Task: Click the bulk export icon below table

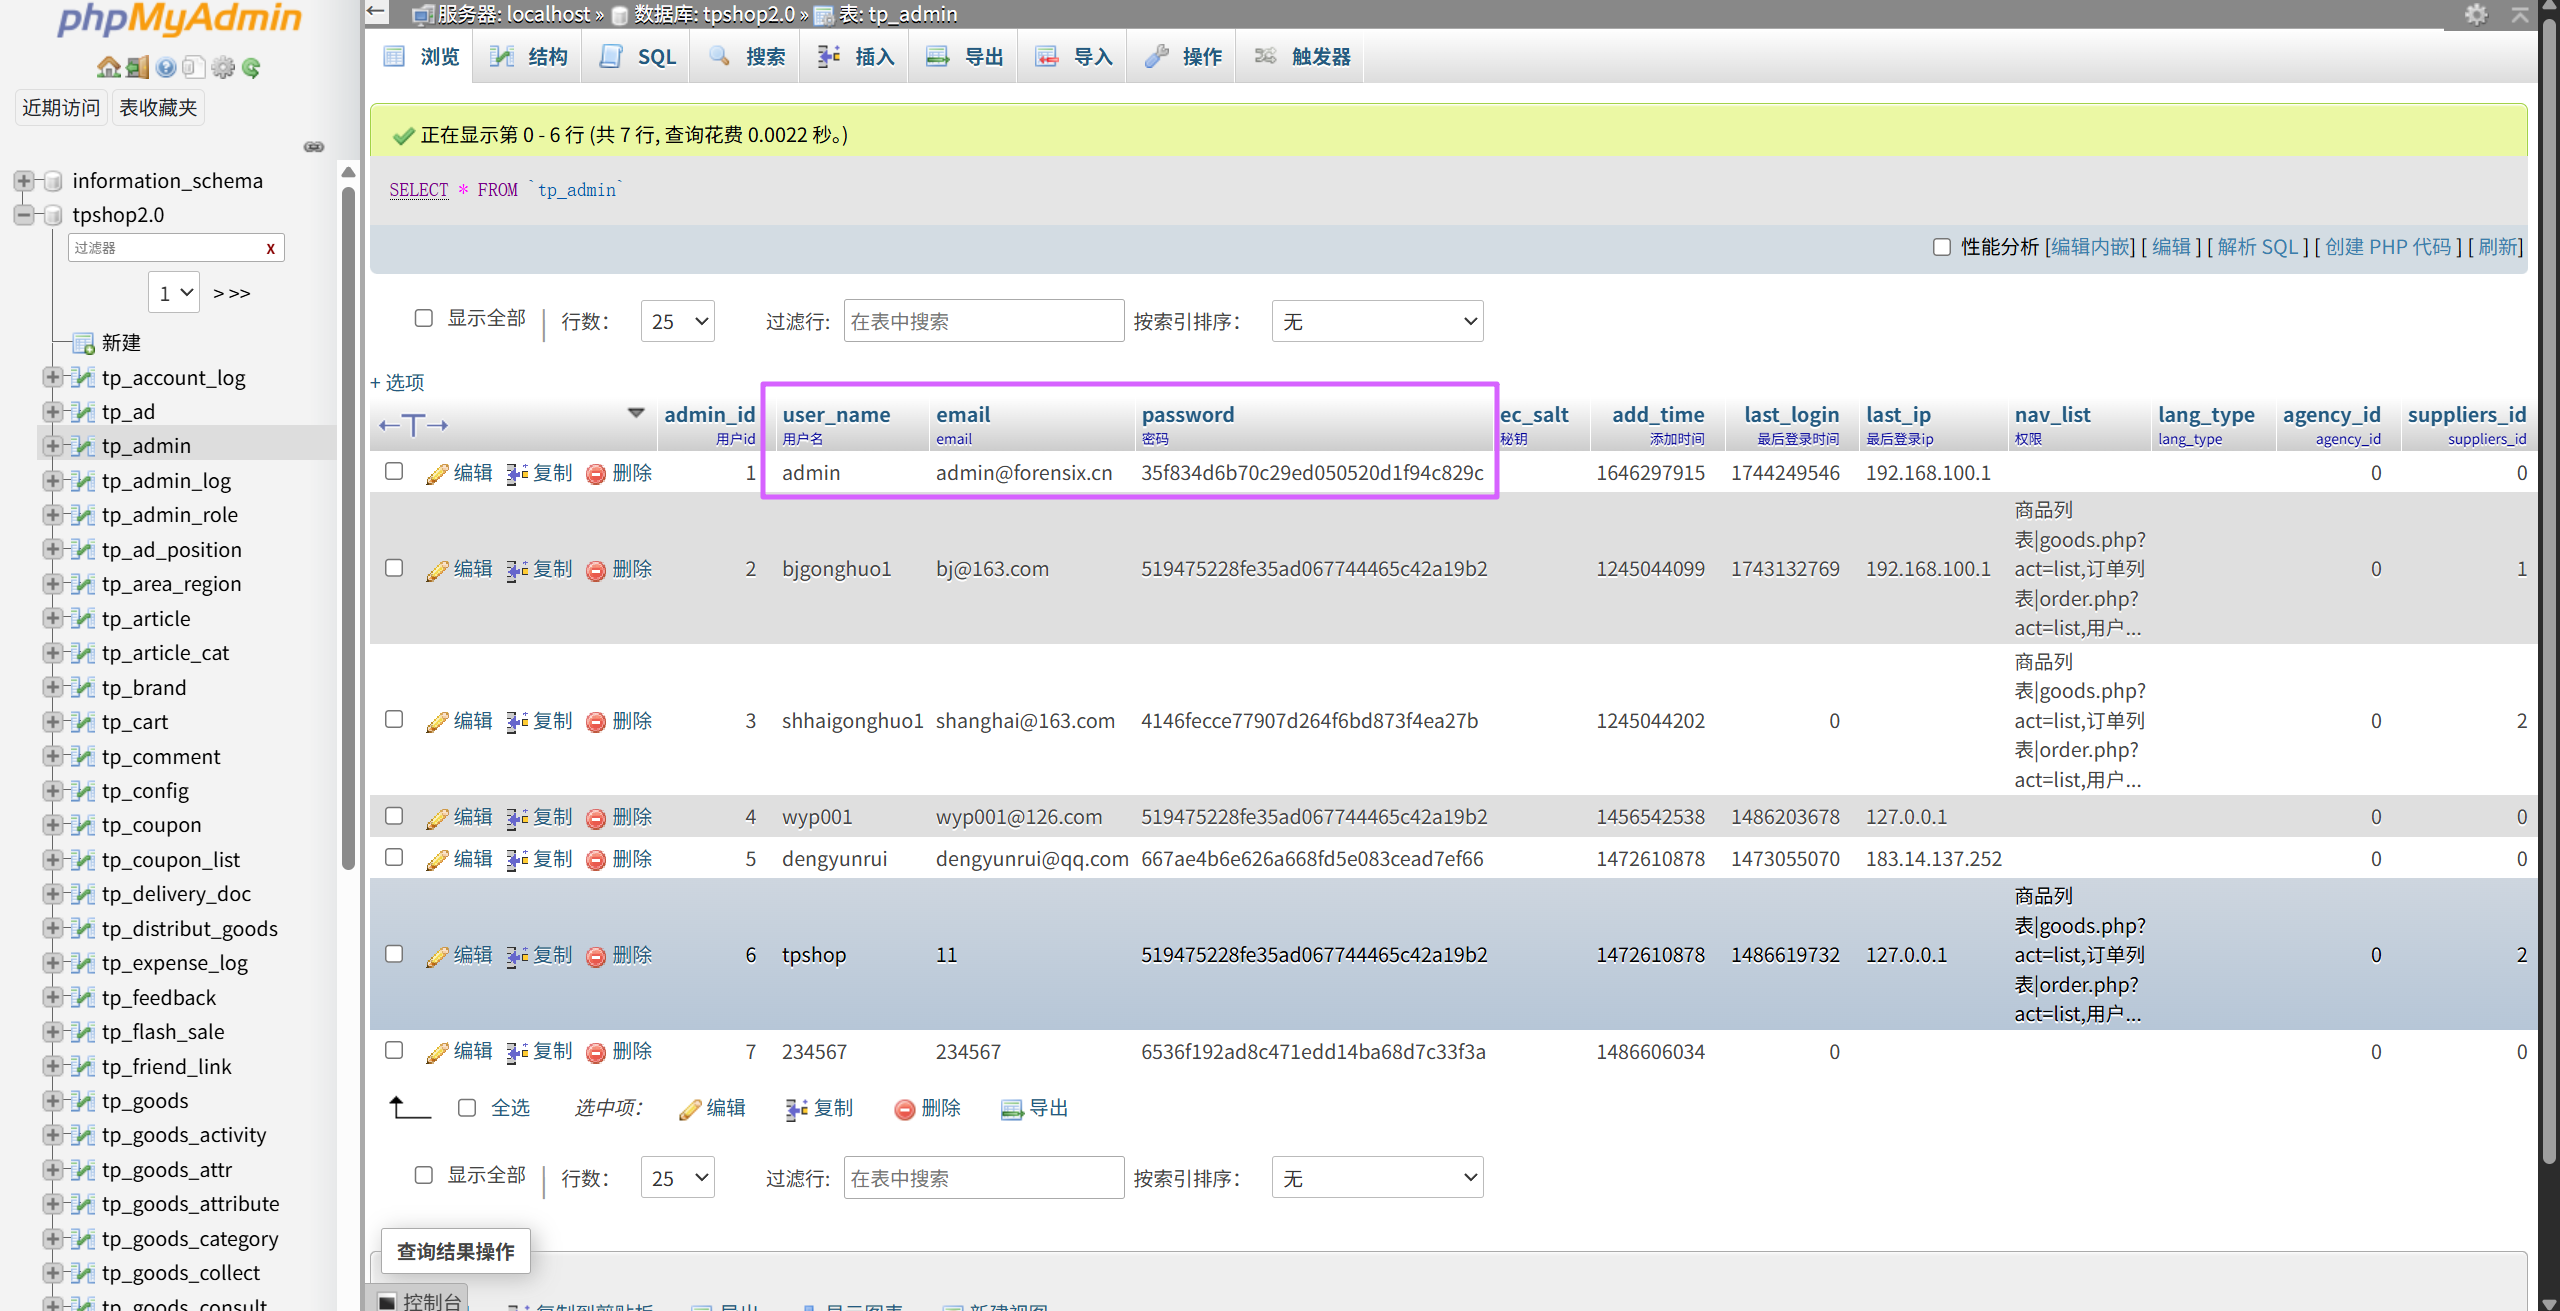Action: pyautogui.click(x=1012, y=1109)
